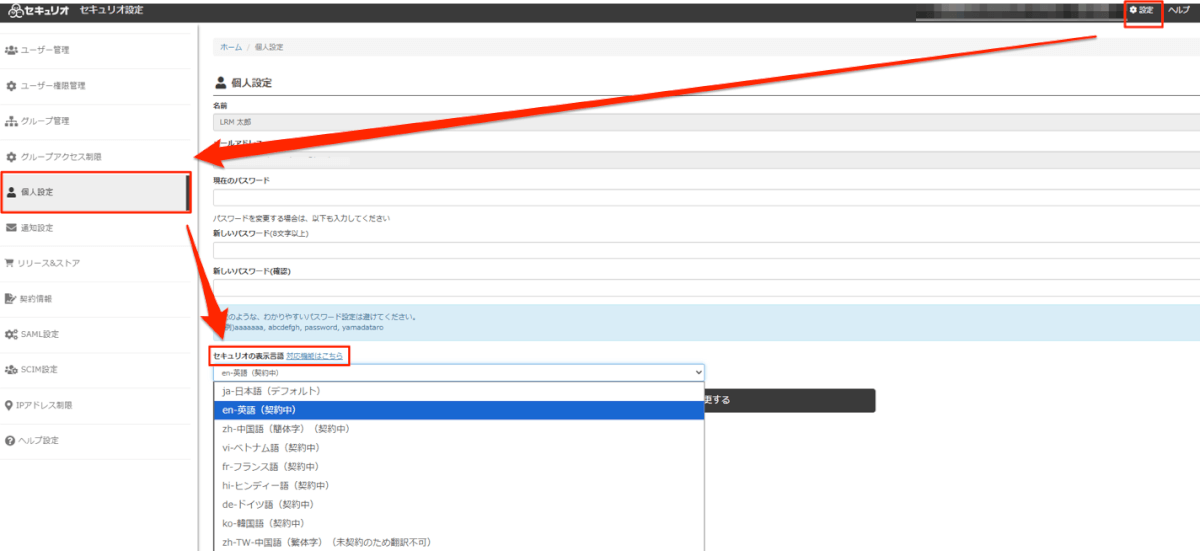Image resolution: width=1200 pixels, height=551 pixels.
Task: Select hi-ヒンディー語（契約中） option
Action: tap(459, 485)
